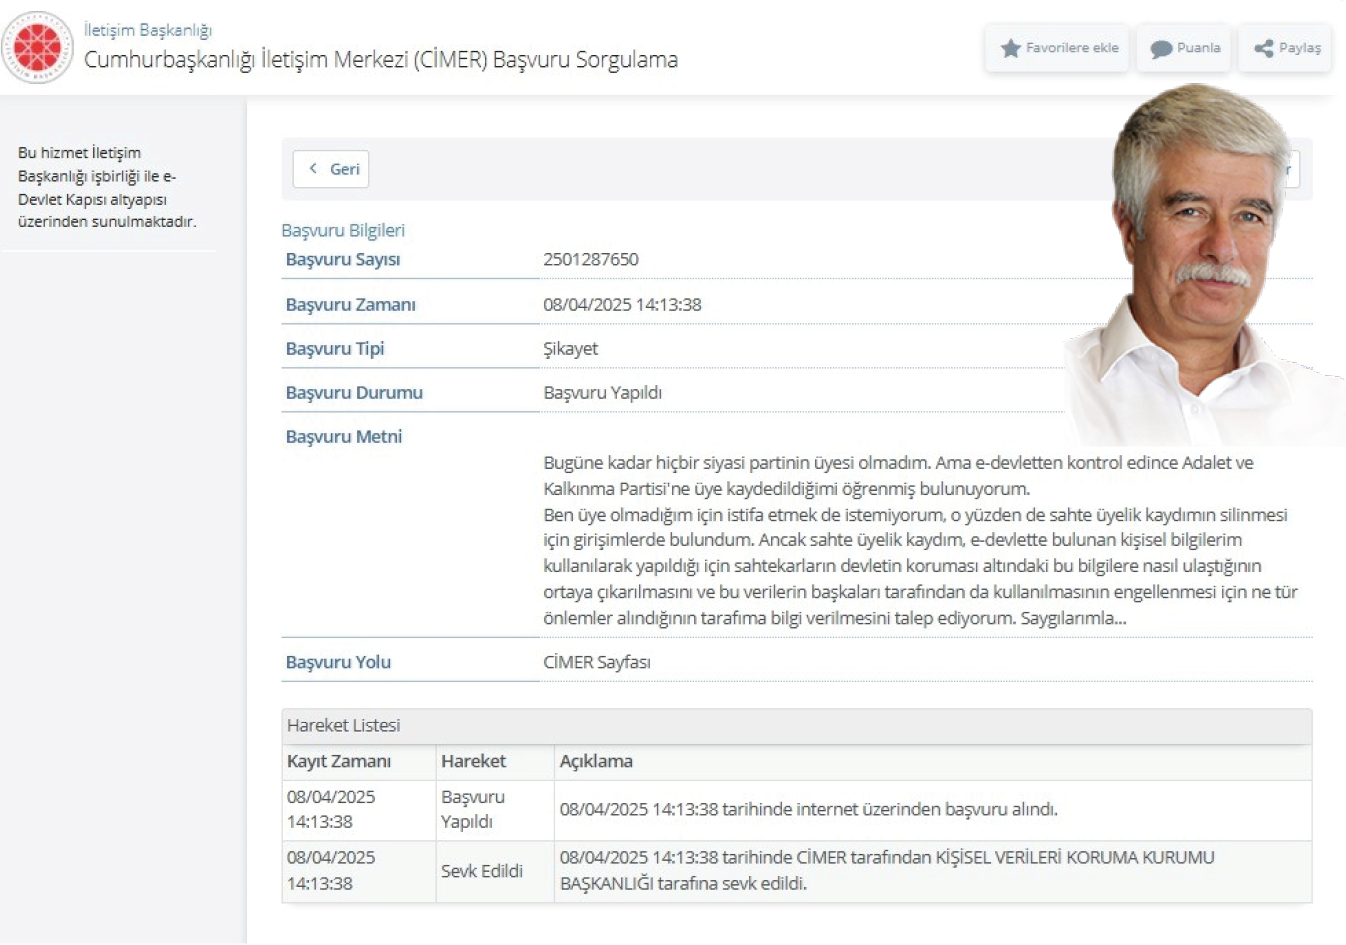Click the Paylaş share icon
The image size is (1346, 945).
(1263, 48)
